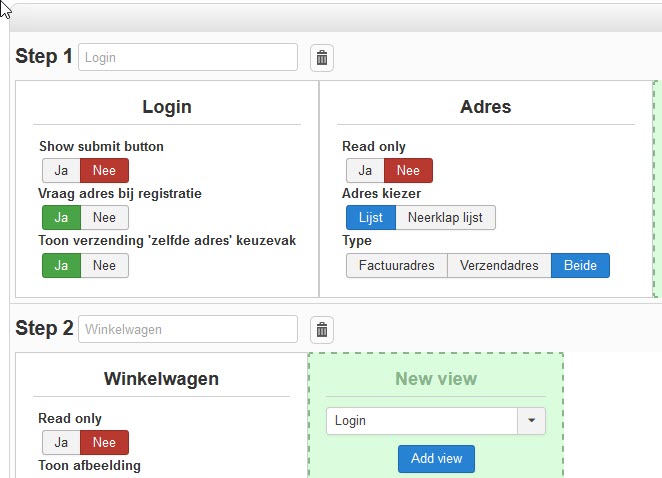Delete Step 1 with its trash icon
662x478 pixels.
click(322, 58)
